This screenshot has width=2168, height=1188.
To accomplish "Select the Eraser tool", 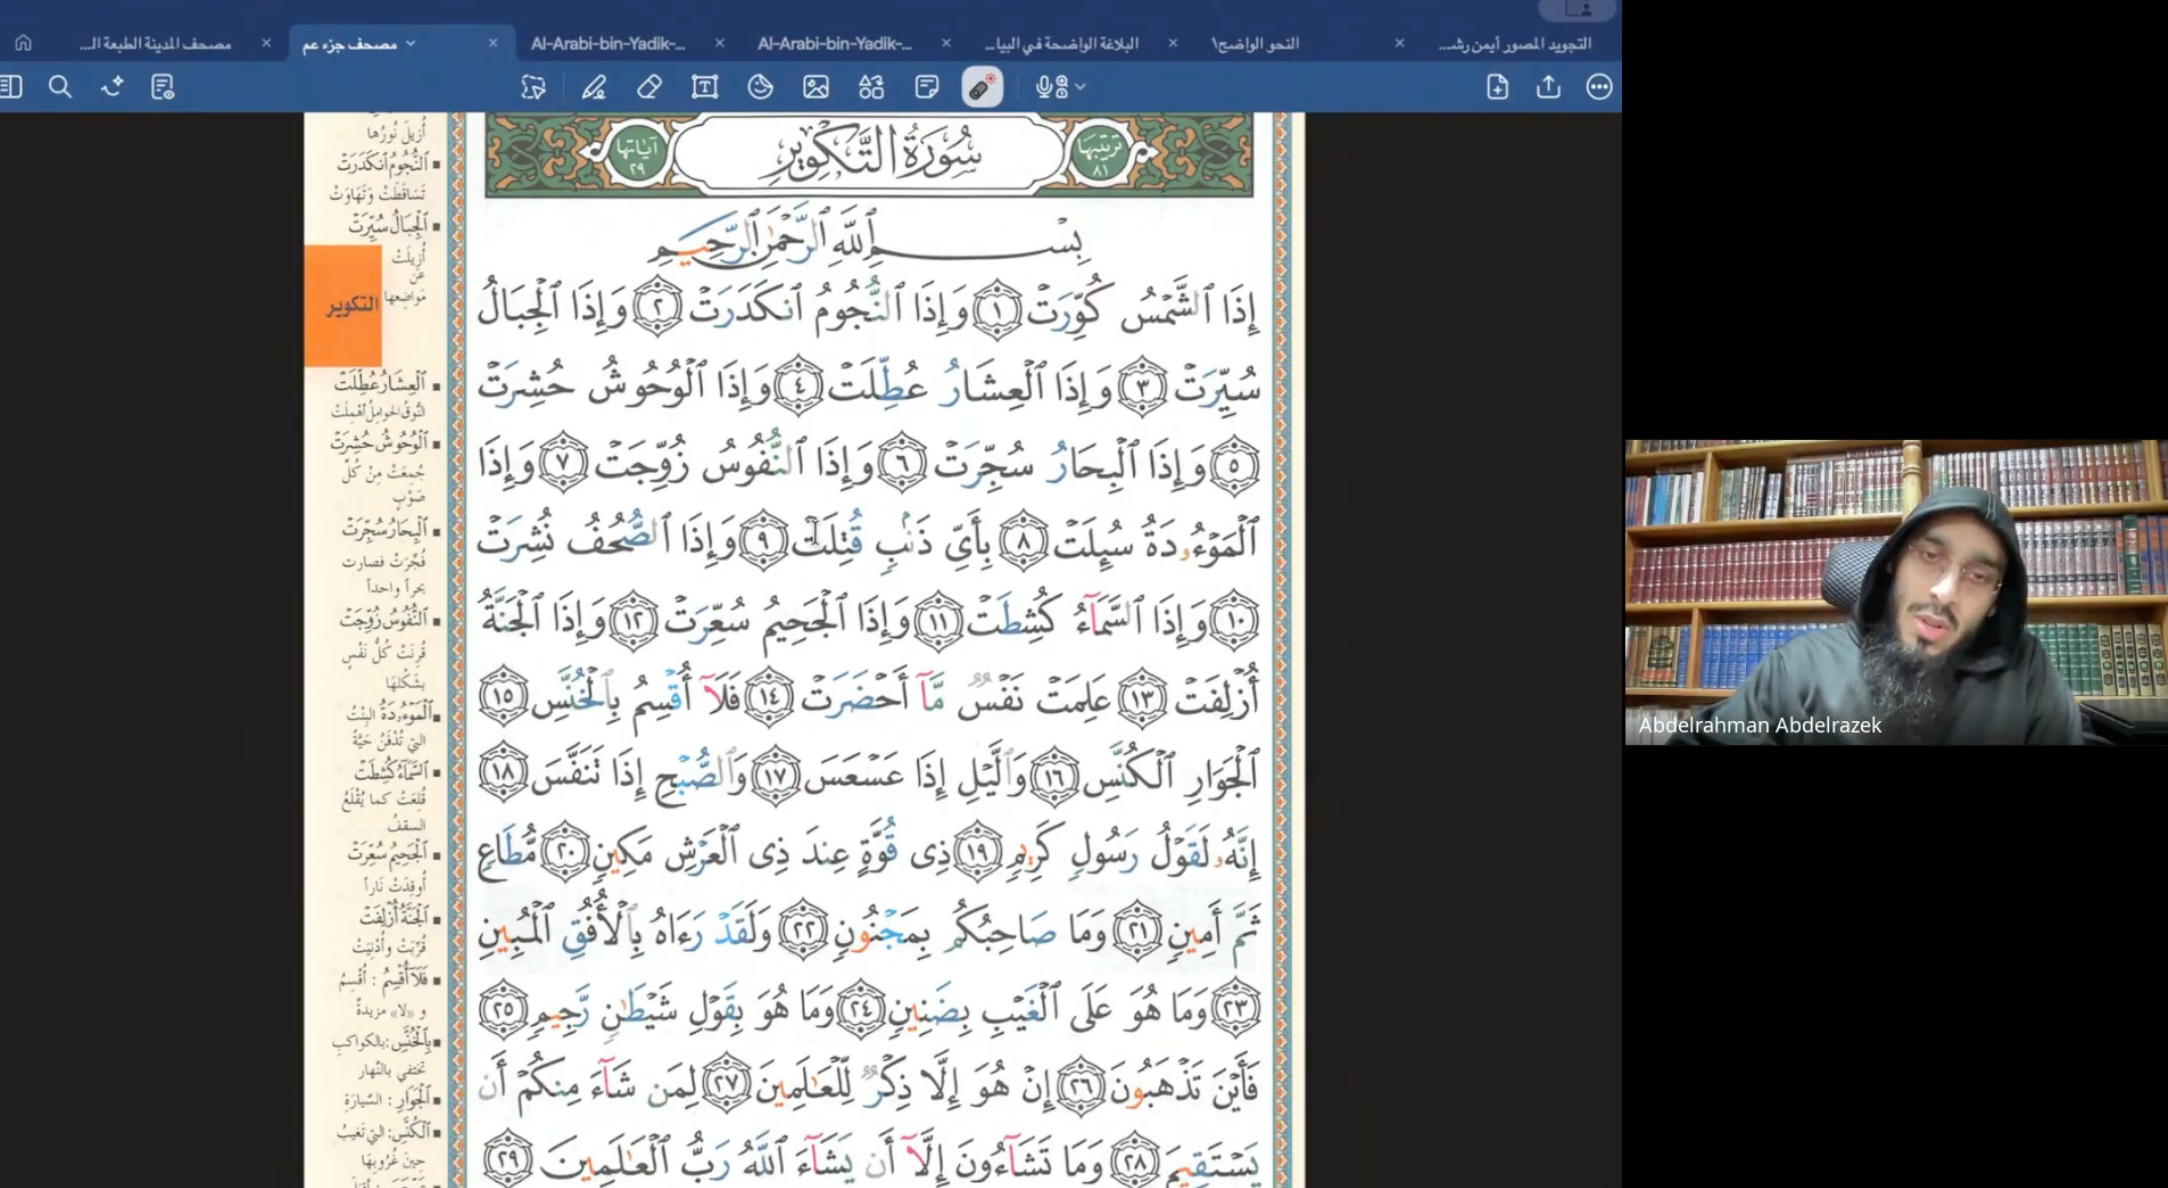I will 649,87.
